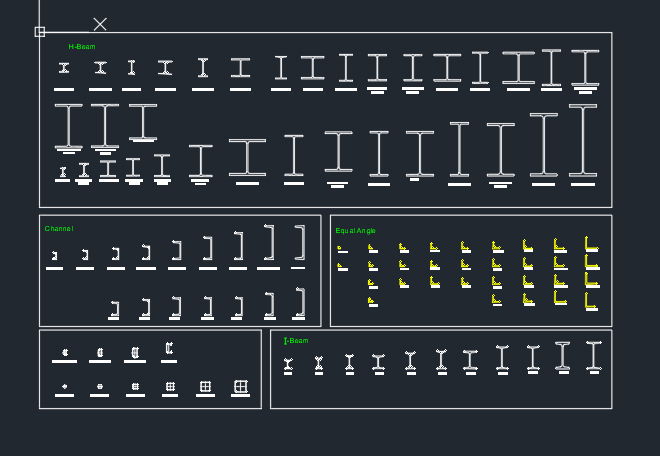Select the top-left smallest equal angle profile
Image resolution: width=660 pixels, height=456 pixels.
340,248
